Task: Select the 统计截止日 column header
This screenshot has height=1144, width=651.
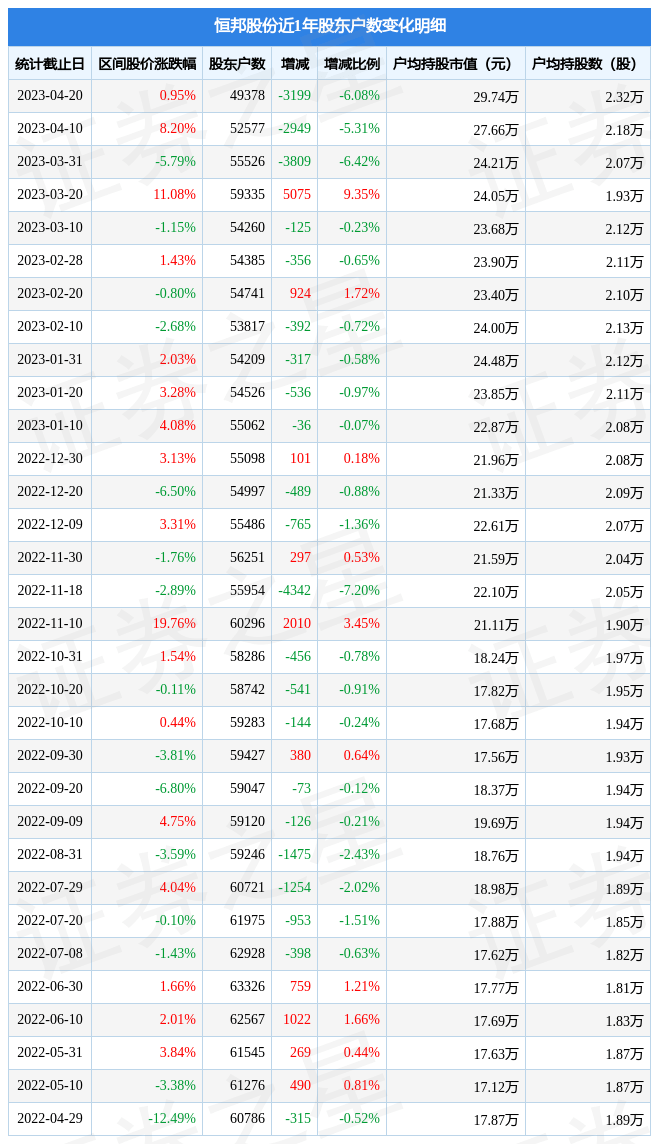Action: [x=50, y=64]
